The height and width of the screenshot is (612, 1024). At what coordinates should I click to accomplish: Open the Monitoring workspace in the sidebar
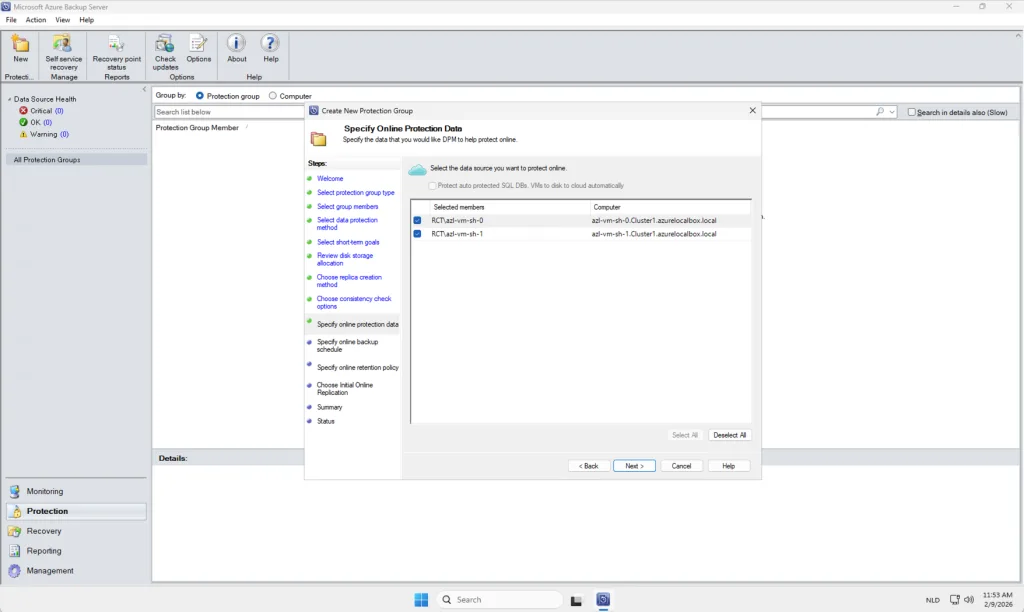[44, 491]
